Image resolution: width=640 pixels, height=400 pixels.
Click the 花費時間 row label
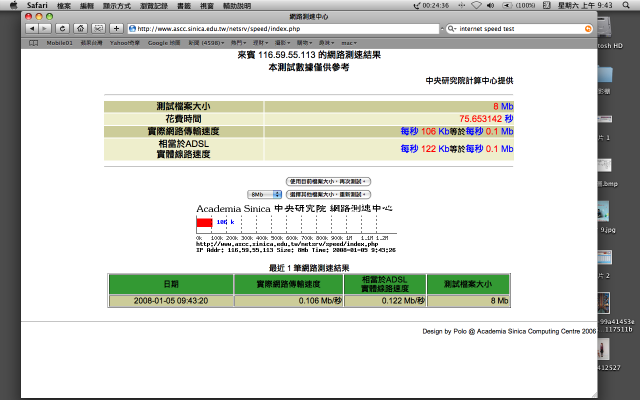183,119
